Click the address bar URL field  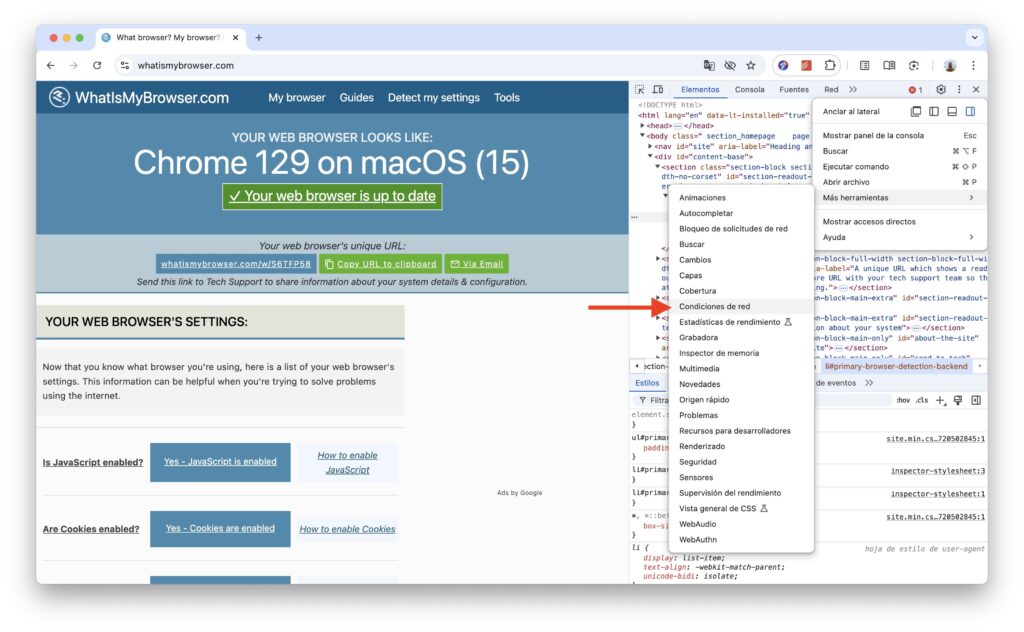405,65
